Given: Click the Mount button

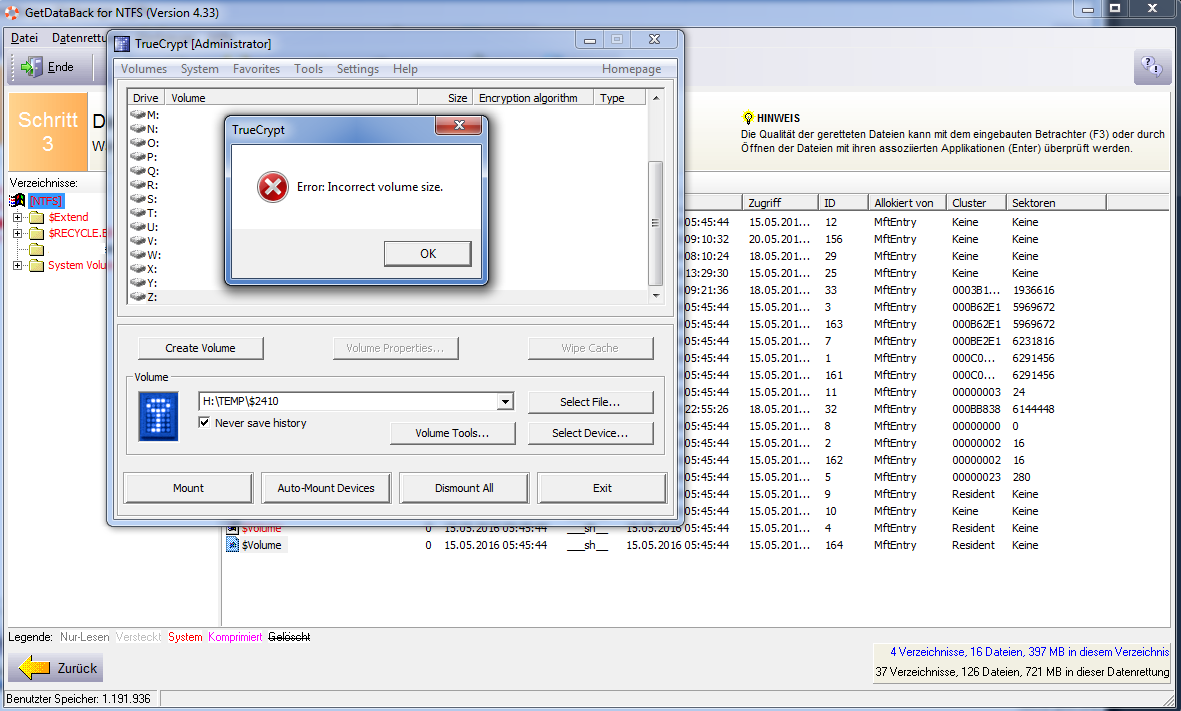Looking at the screenshot, I should point(188,488).
